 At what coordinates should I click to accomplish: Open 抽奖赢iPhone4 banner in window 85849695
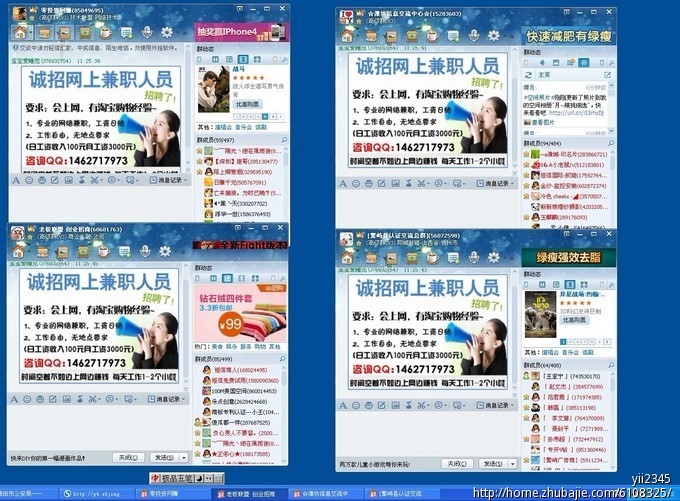click(x=242, y=32)
